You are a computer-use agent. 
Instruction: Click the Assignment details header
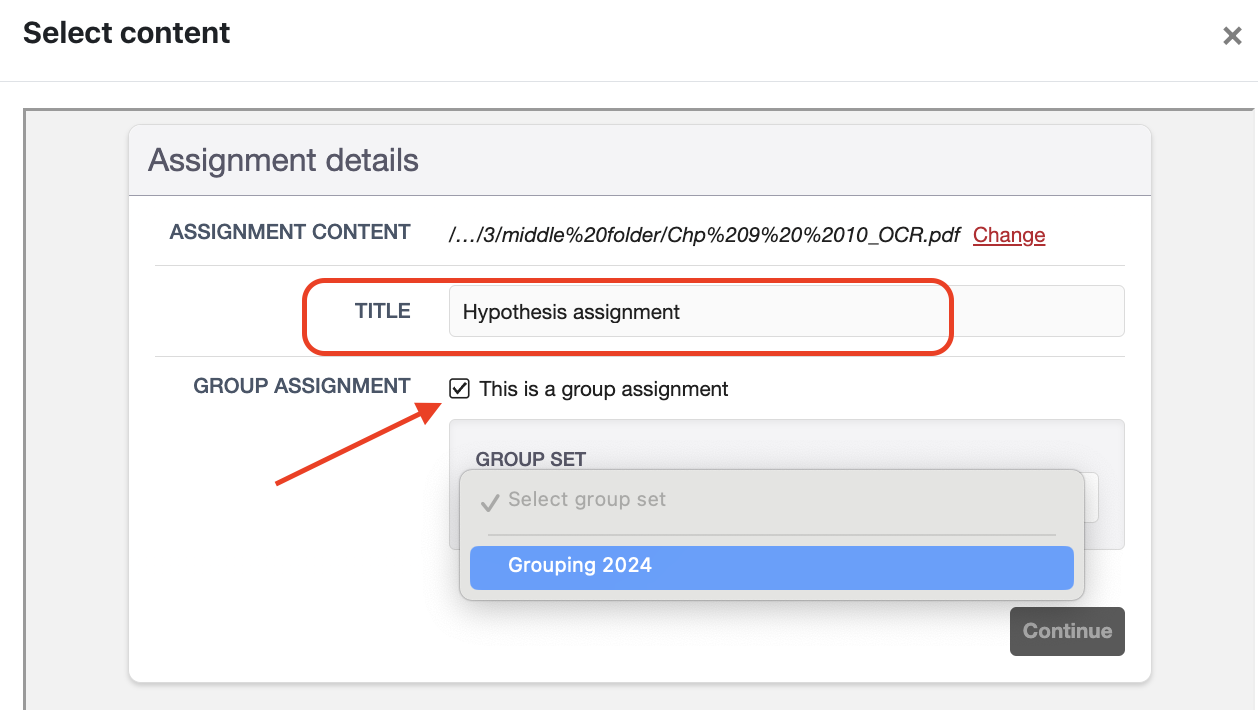[x=283, y=160]
